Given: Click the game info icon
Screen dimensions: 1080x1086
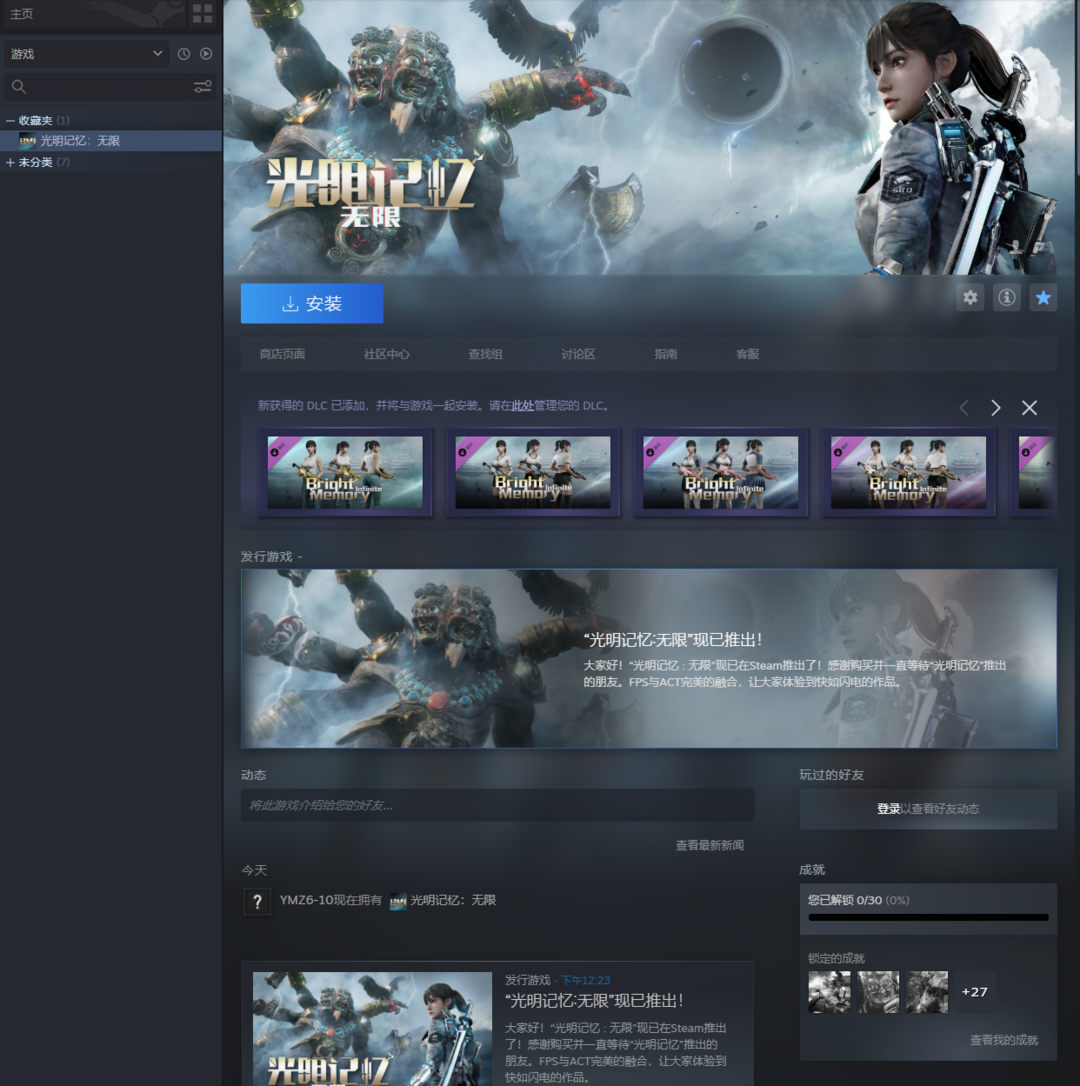Looking at the screenshot, I should click(x=1007, y=297).
